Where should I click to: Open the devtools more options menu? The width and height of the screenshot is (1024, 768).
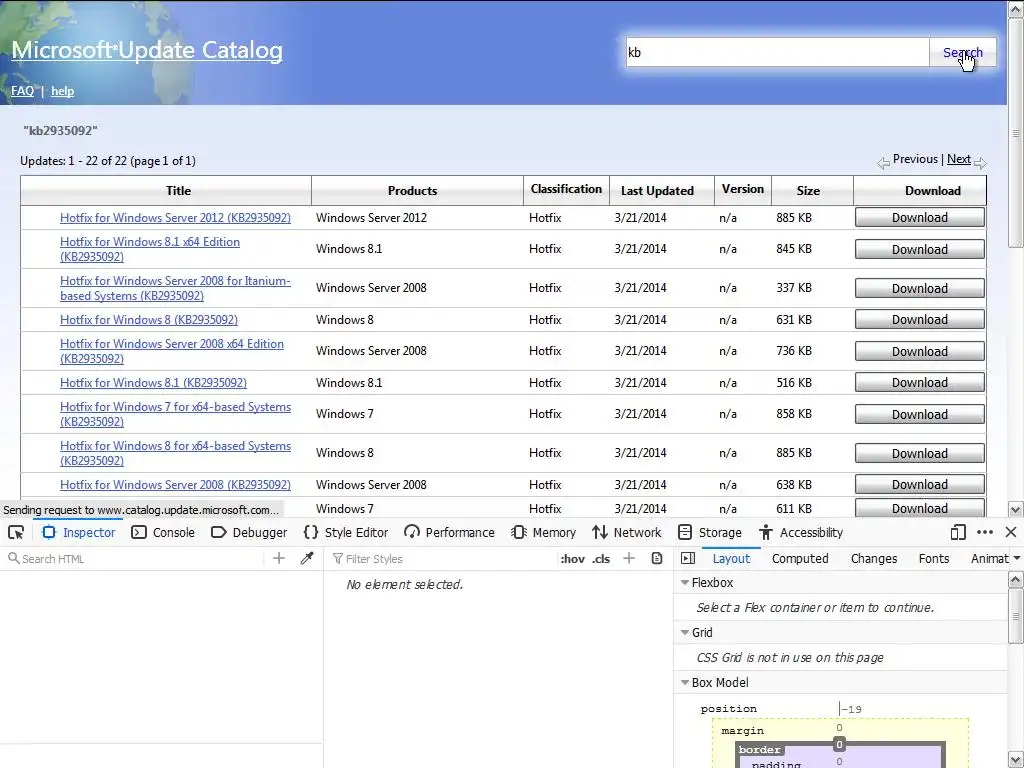coord(985,532)
